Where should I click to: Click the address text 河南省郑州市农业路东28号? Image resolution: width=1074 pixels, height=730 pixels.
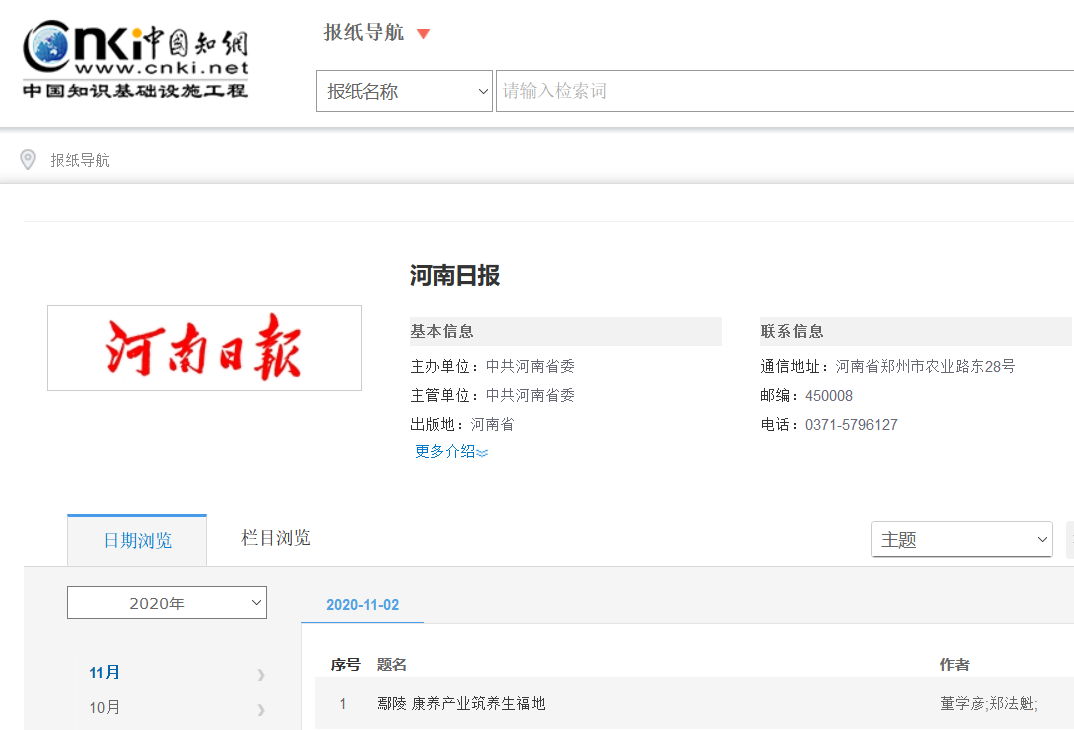[925, 366]
